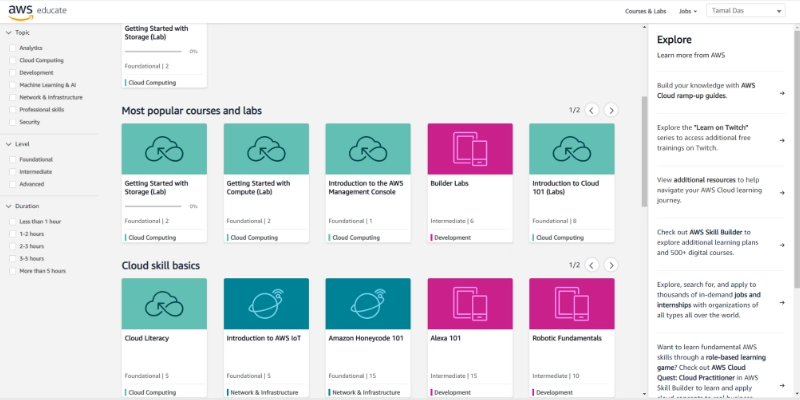Click the main course list scrollbar
Viewport: 800px width, 400px height.
point(644,152)
